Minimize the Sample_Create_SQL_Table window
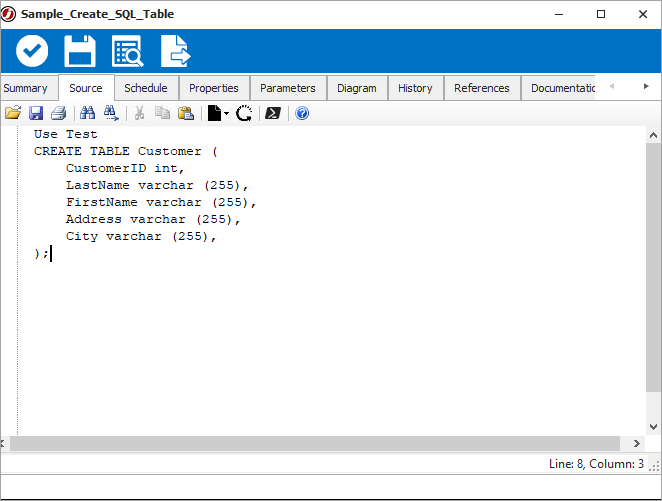662x501 pixels. point(559,14)
